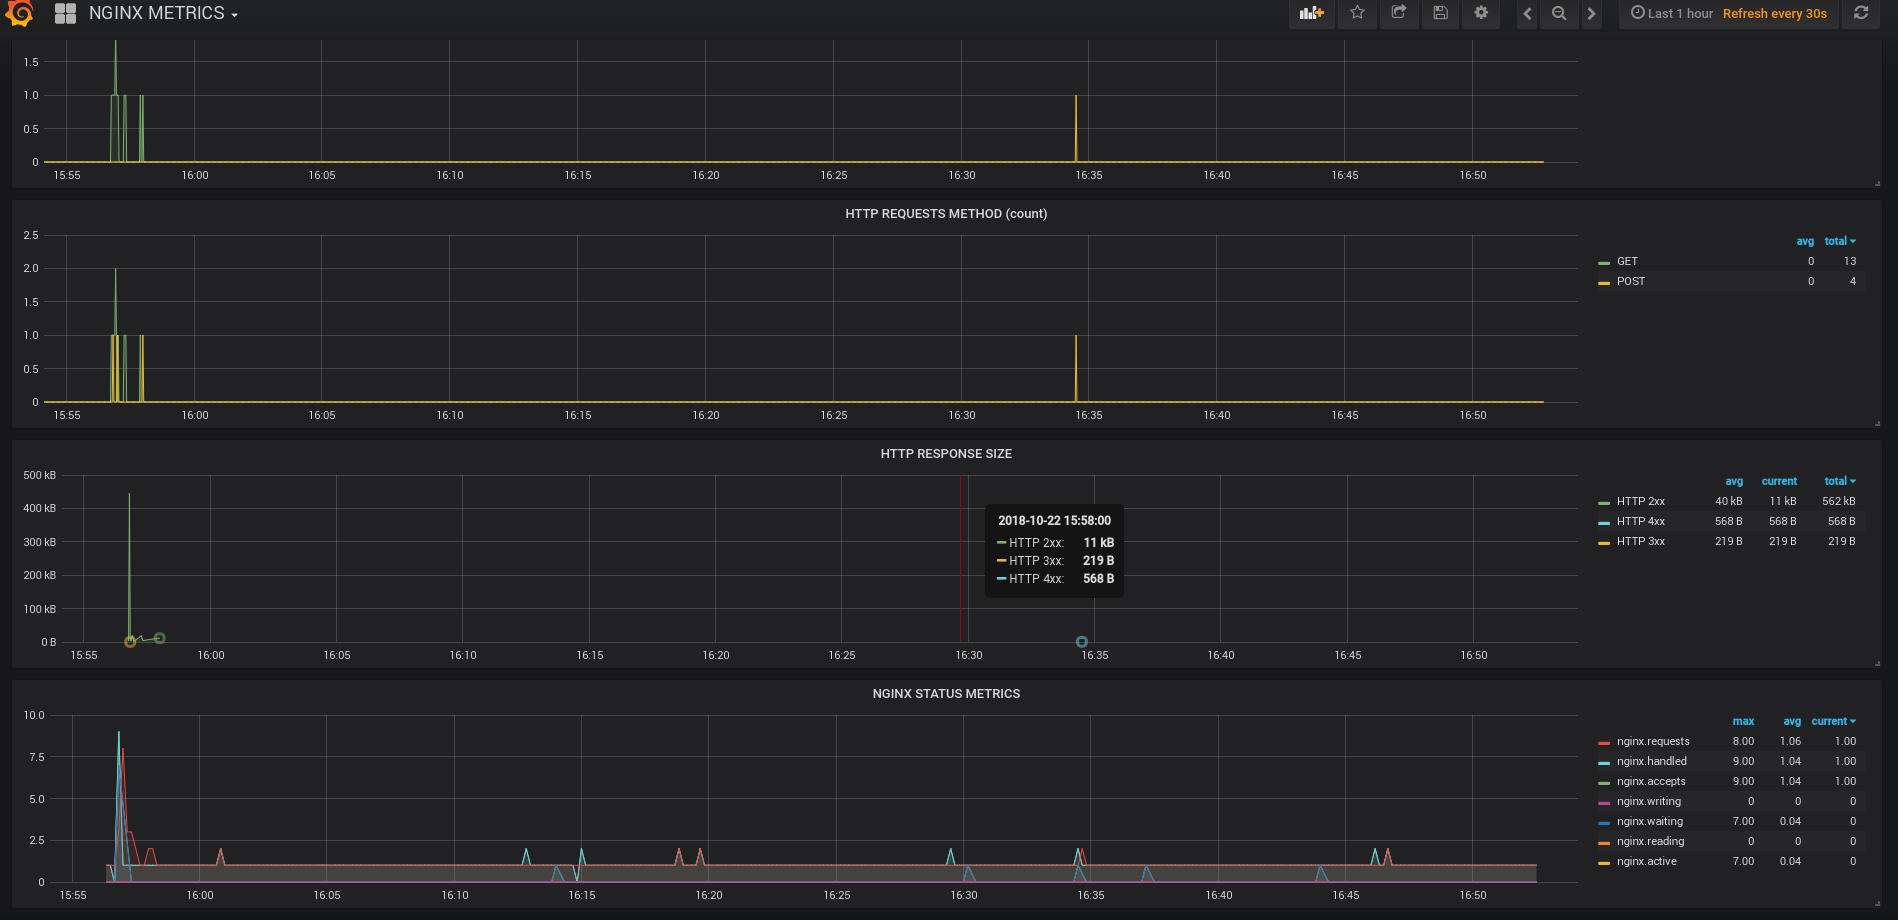Change the Refresh every 30s interval
This screenshot has width=1898, height=920.
pos(1775,13)
